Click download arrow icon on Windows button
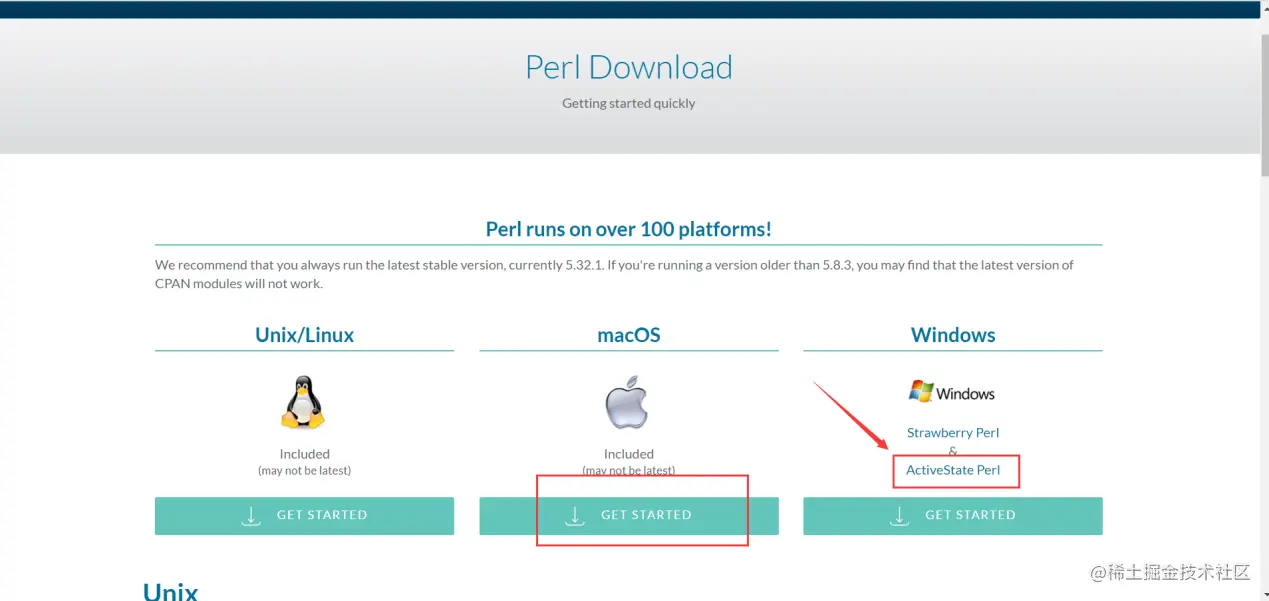 pos(899,515)
